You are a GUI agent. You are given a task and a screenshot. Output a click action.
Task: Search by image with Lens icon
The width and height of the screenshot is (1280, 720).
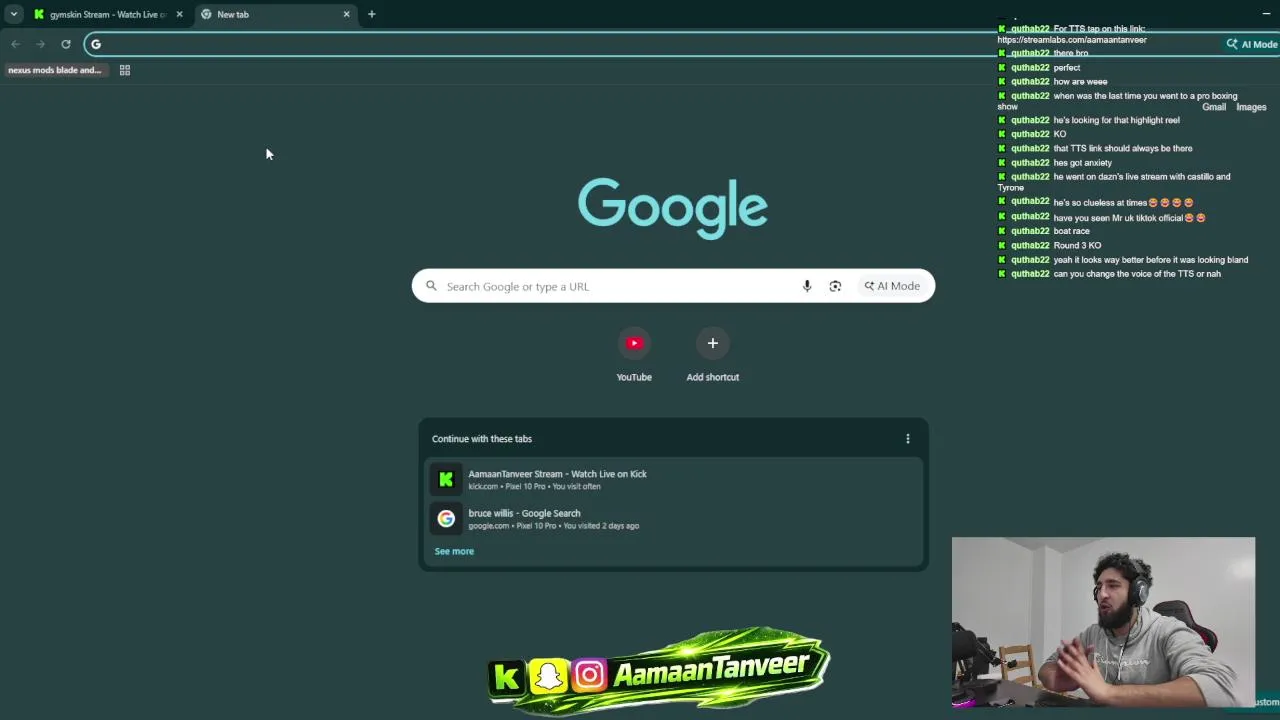[835, 286]
